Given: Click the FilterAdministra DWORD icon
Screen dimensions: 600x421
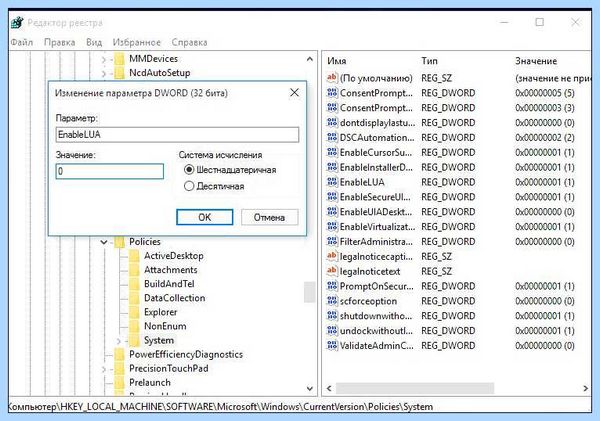Looking at the screenshot, I should (x=332, y=242).
